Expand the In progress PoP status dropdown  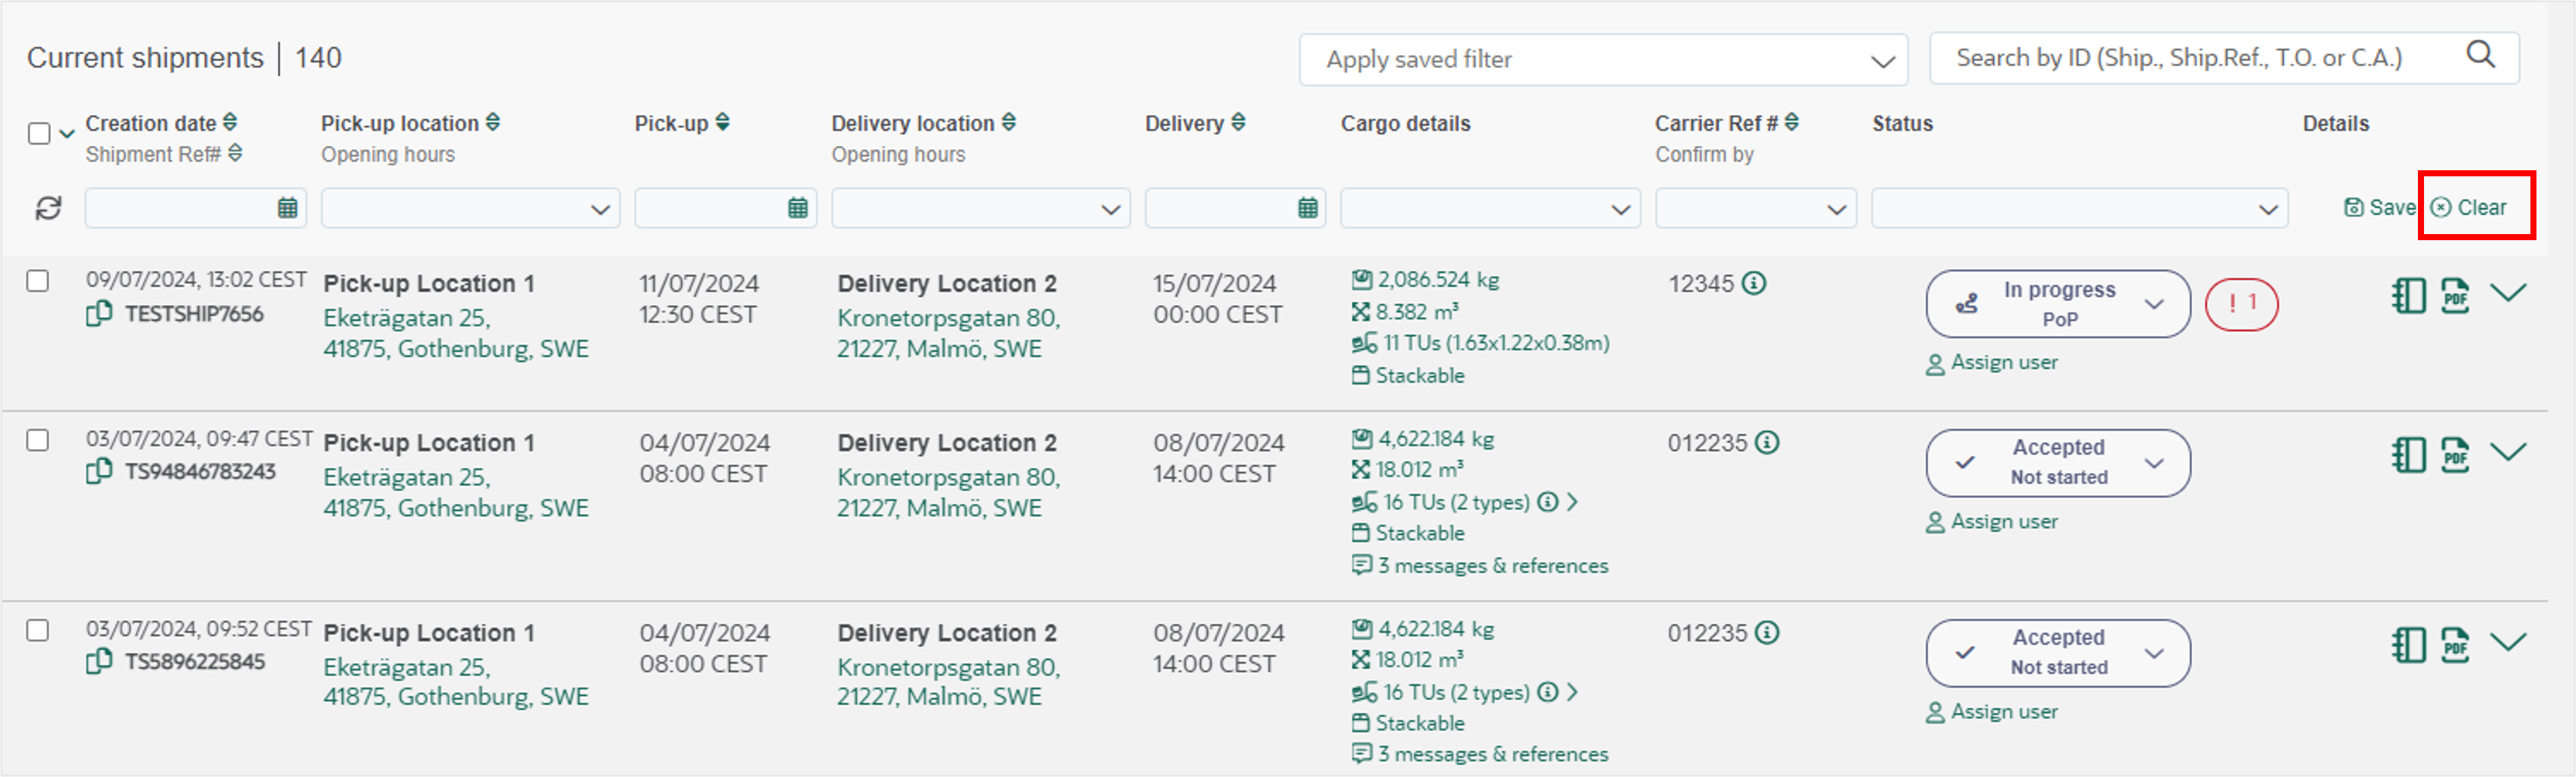coord(2154,304)
